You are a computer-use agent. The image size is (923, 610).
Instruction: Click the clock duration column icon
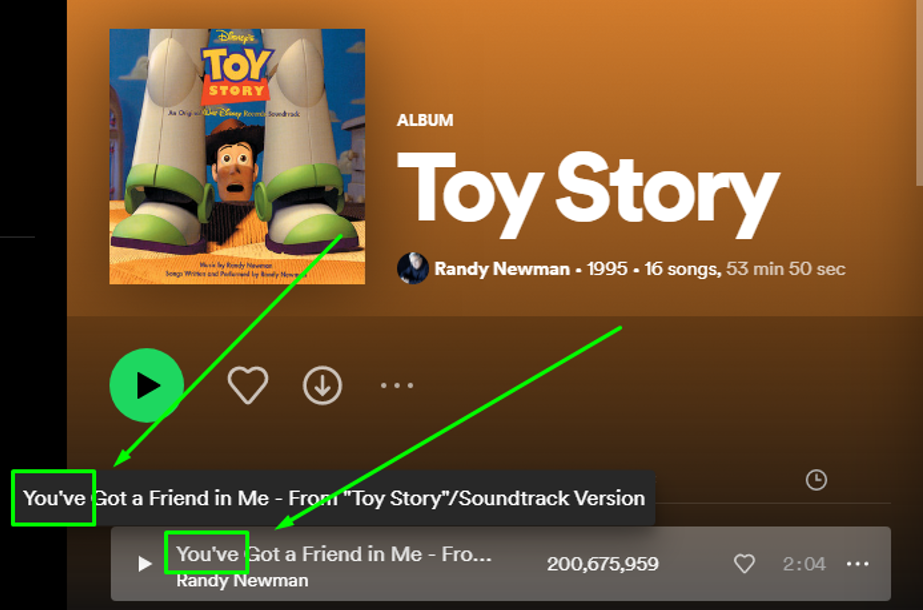[816, 480]
